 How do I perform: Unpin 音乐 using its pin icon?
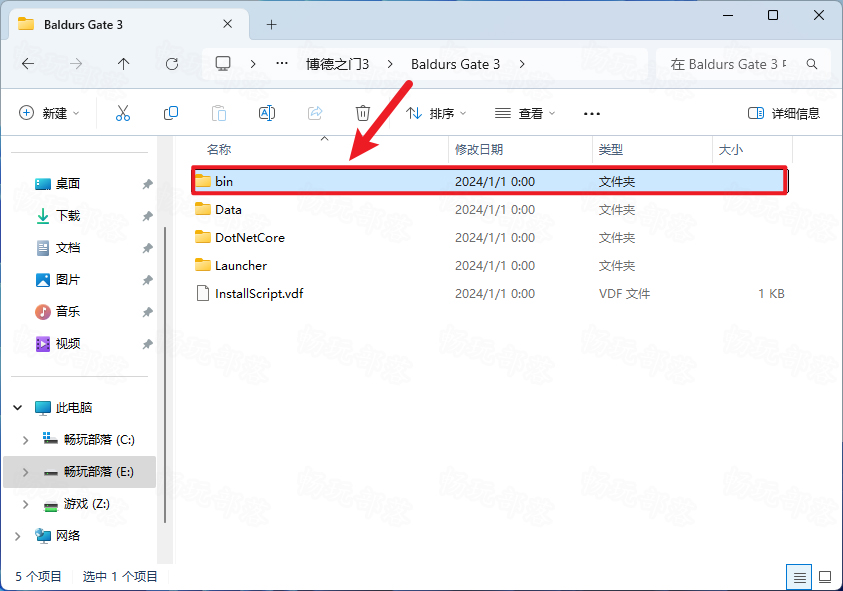(x=147, y=312)
